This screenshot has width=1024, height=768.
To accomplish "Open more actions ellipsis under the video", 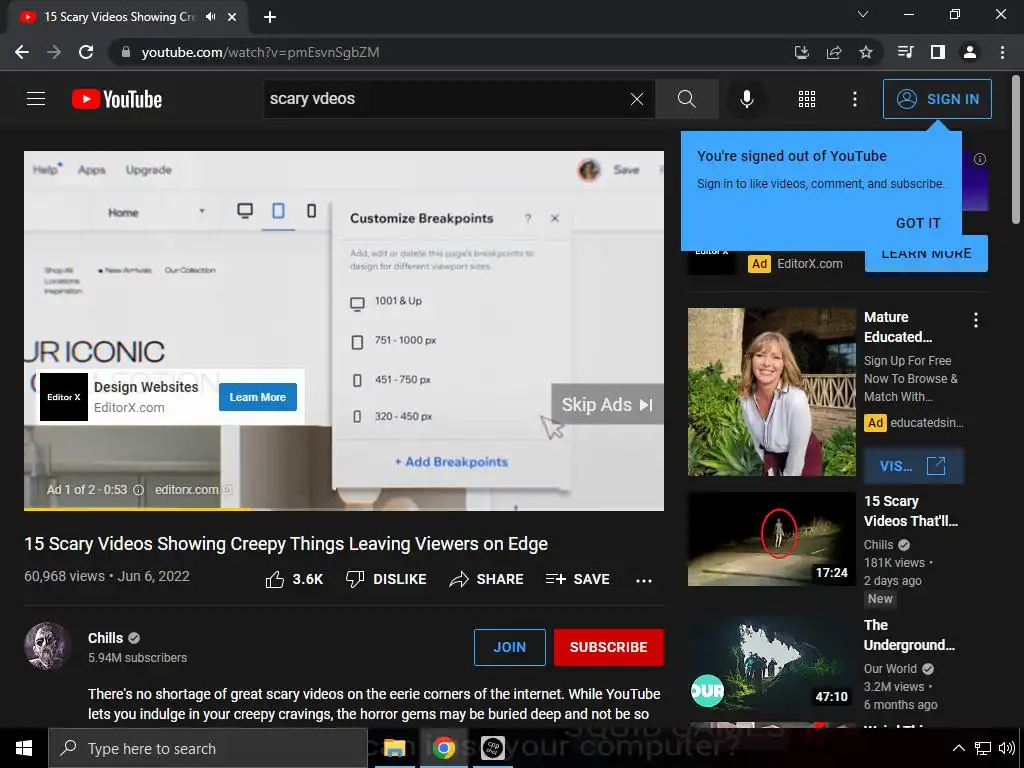I will pos(644,581).
